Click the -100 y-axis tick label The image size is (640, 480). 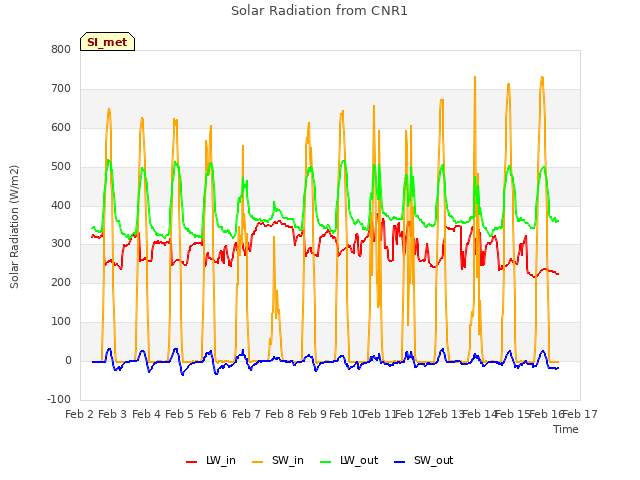click(x=59, y=400)
